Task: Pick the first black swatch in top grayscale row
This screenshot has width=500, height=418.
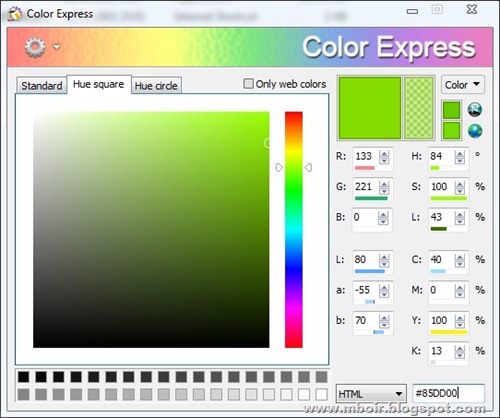Action: pyautogui.click(x=23, y=377)
